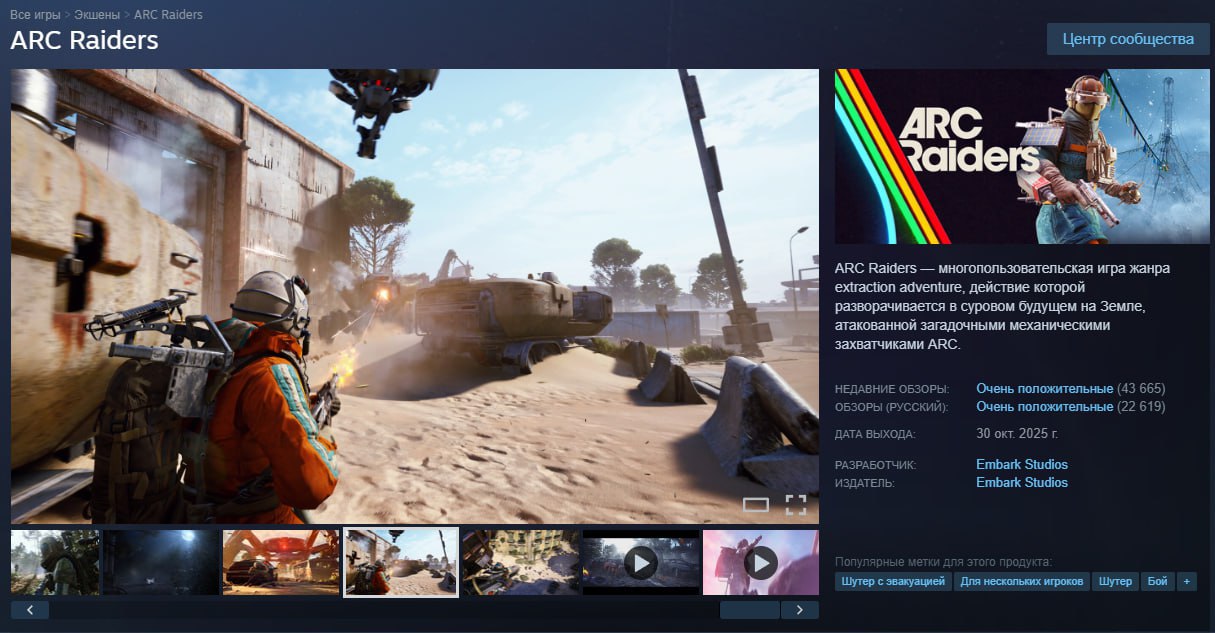View Russian reviews 'Очень положительные' link
The image size is (1215, 633).
click(1044, 406)
